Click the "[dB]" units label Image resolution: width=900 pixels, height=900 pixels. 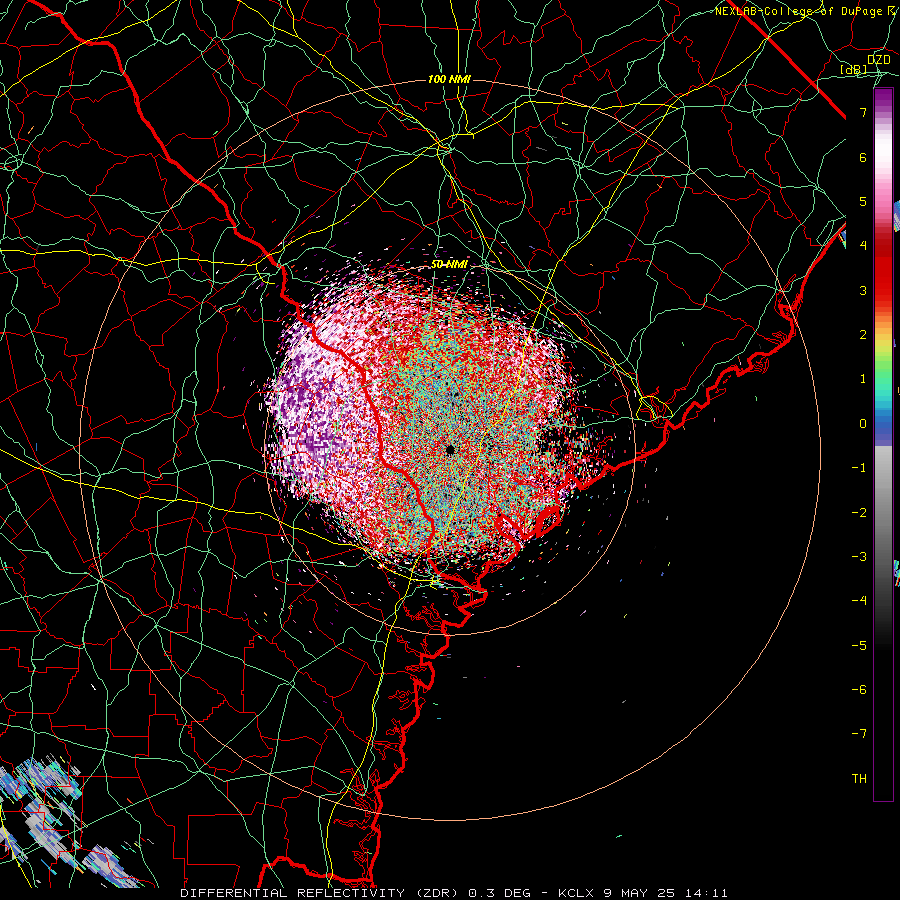[854, 70]
